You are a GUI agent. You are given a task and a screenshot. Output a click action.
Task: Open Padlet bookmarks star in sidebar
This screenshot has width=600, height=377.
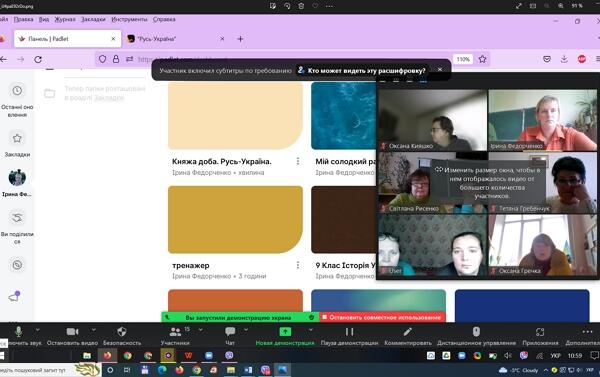(x=17, y=138)
